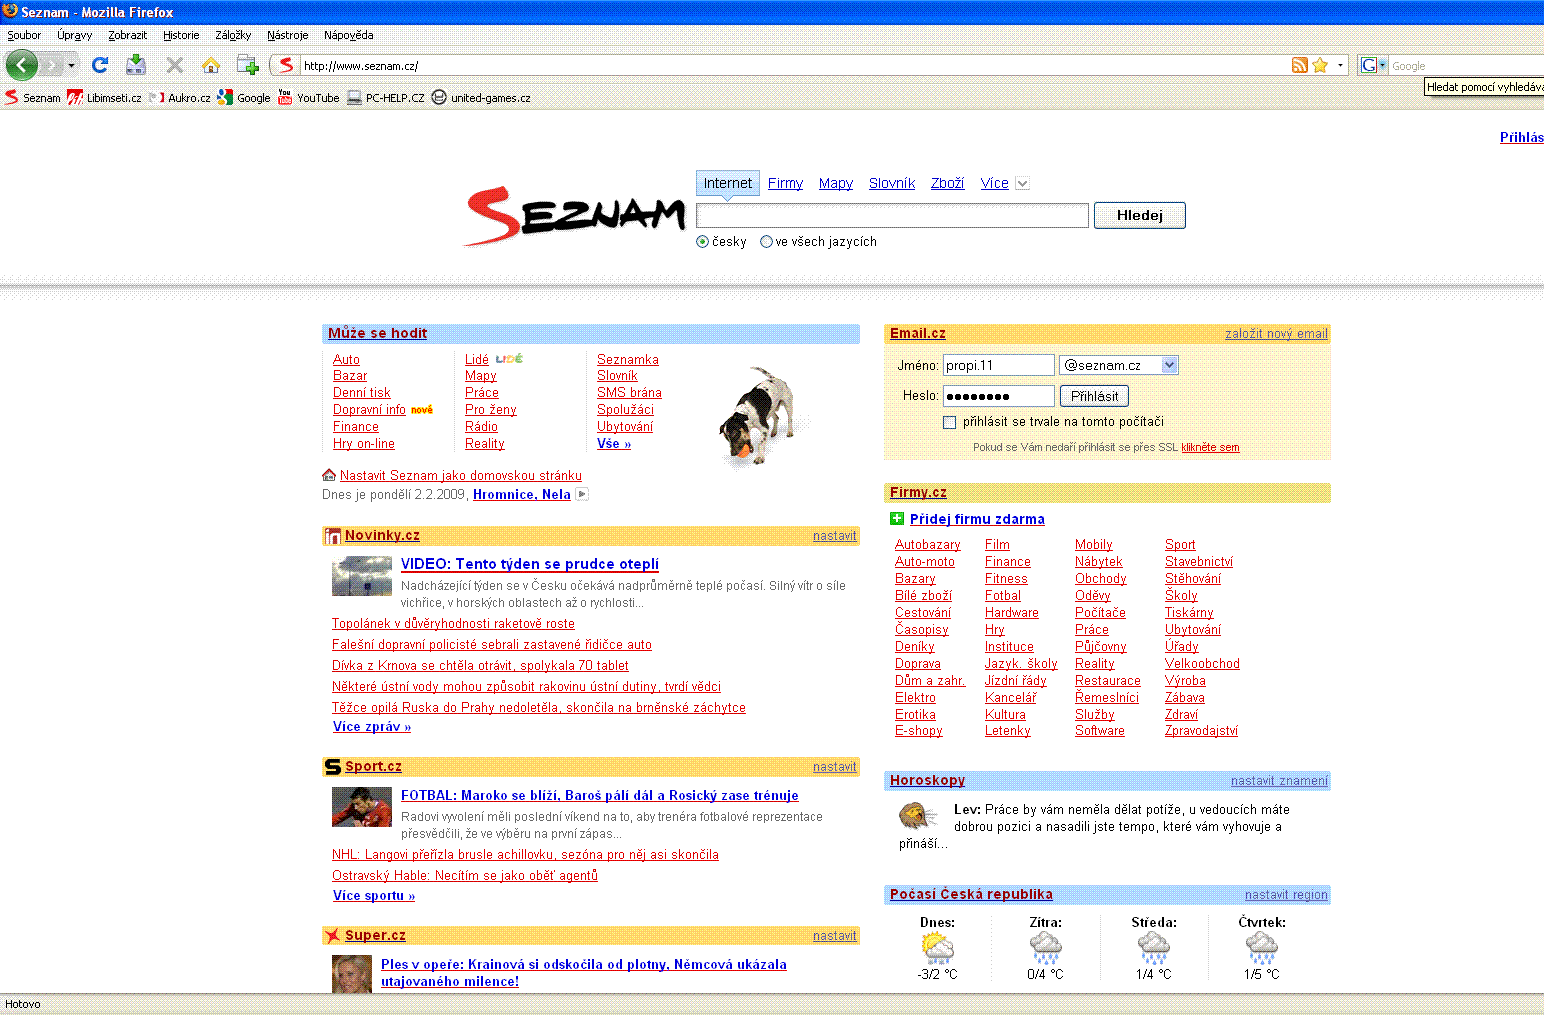Open 'Nastavit Seznam jako domovskou stránku' link

coord(461,475)
